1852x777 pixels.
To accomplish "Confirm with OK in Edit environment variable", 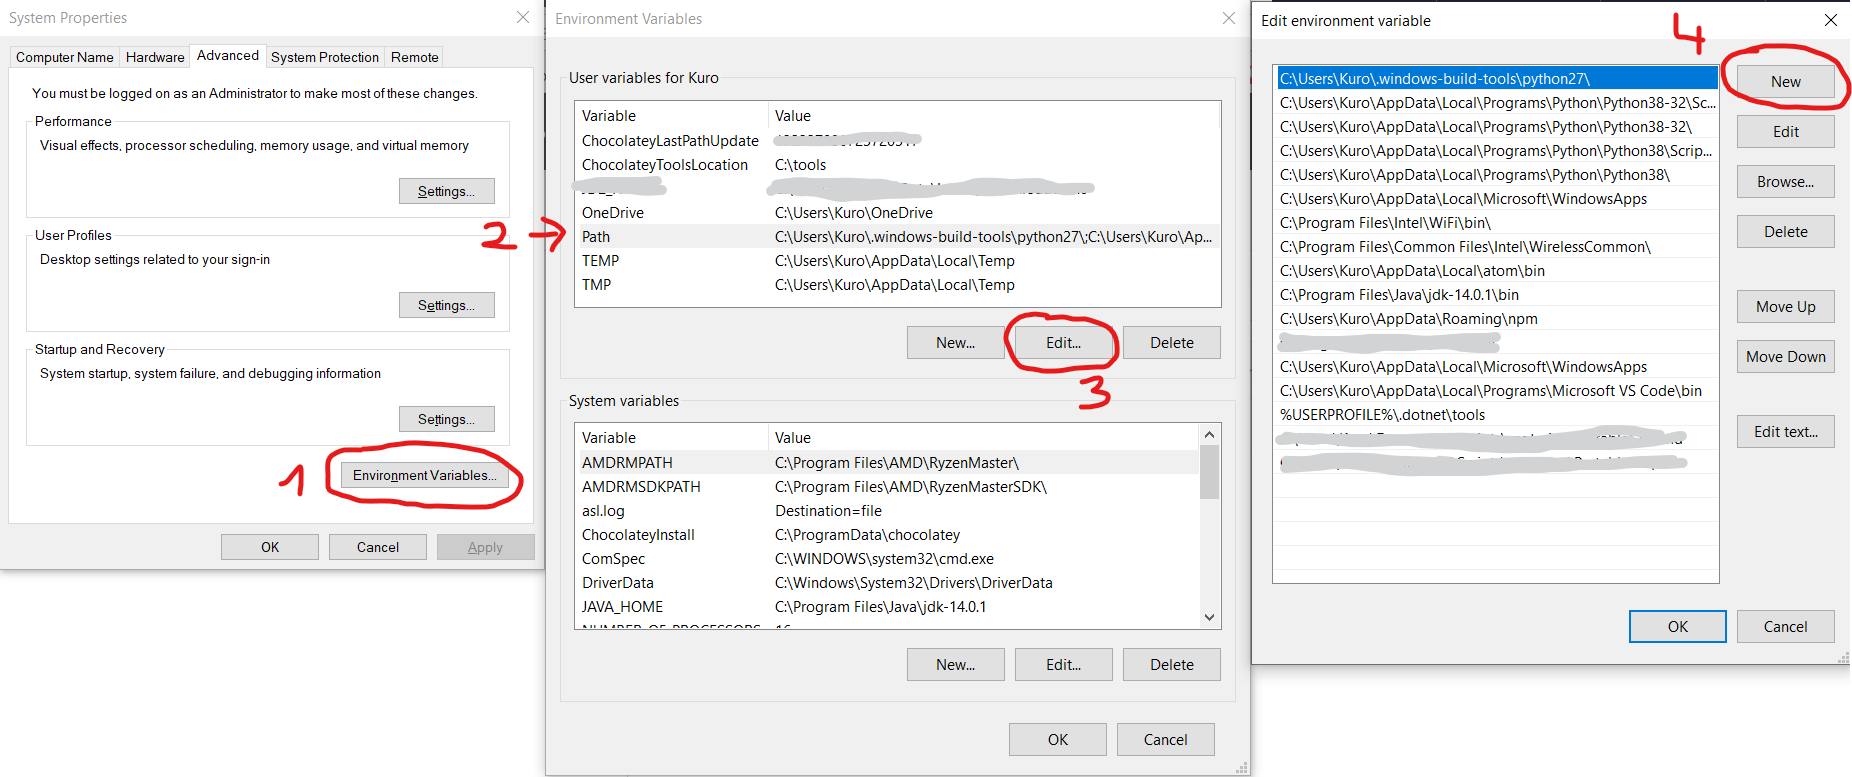I will 1677,626.
